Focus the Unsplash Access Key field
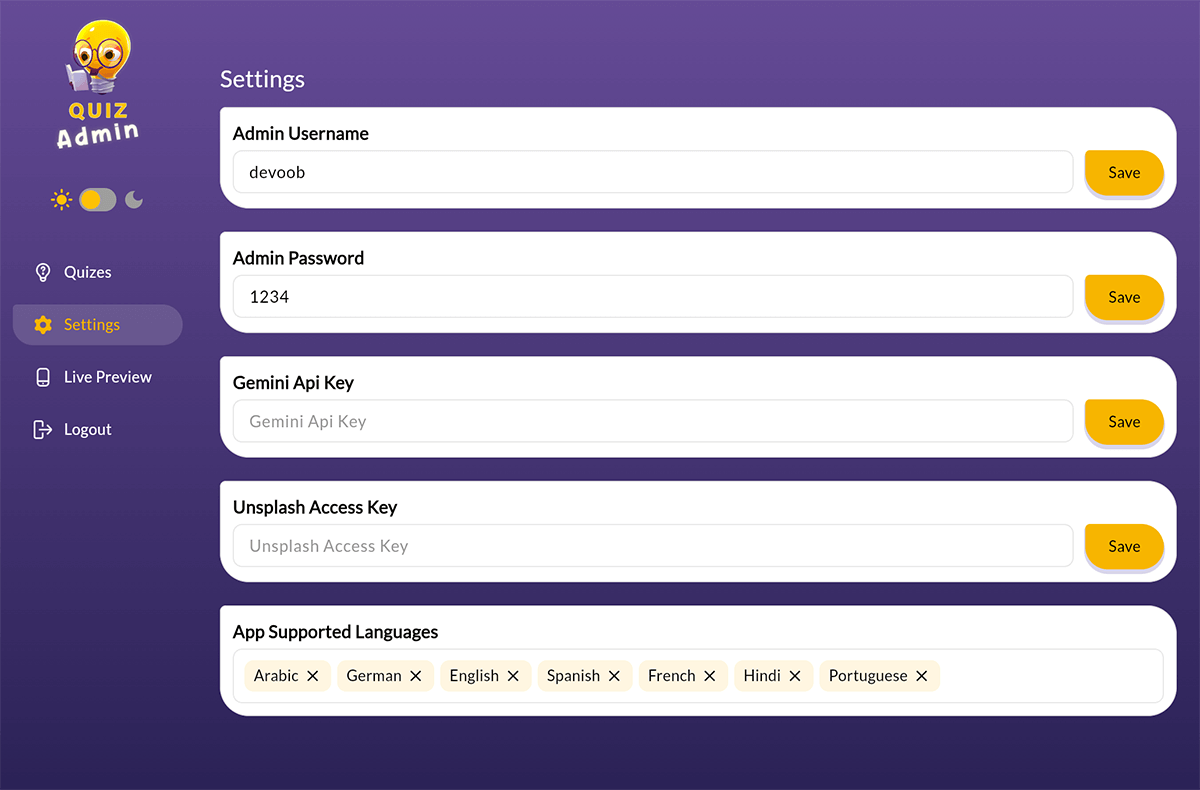The image size is (1200, 790). [x=652, y=546]
